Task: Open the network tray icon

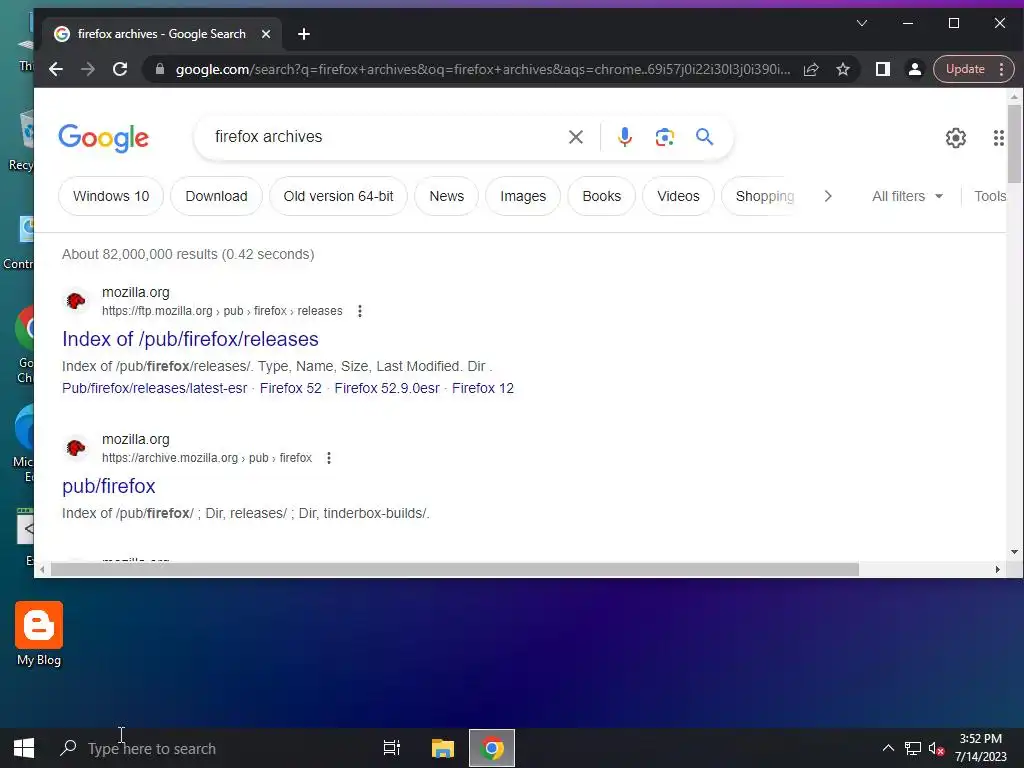Action: click(912, 748)
